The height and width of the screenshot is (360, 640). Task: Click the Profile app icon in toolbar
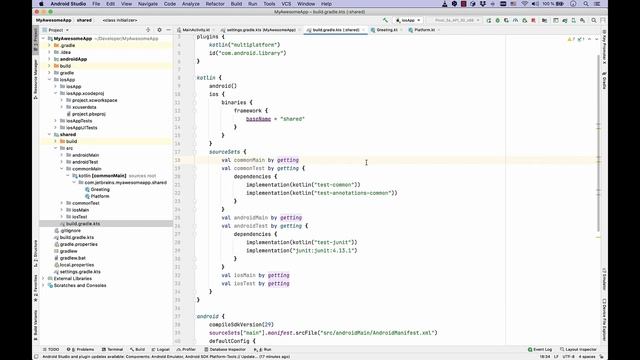pyautogui.click(x=516, y=20)
